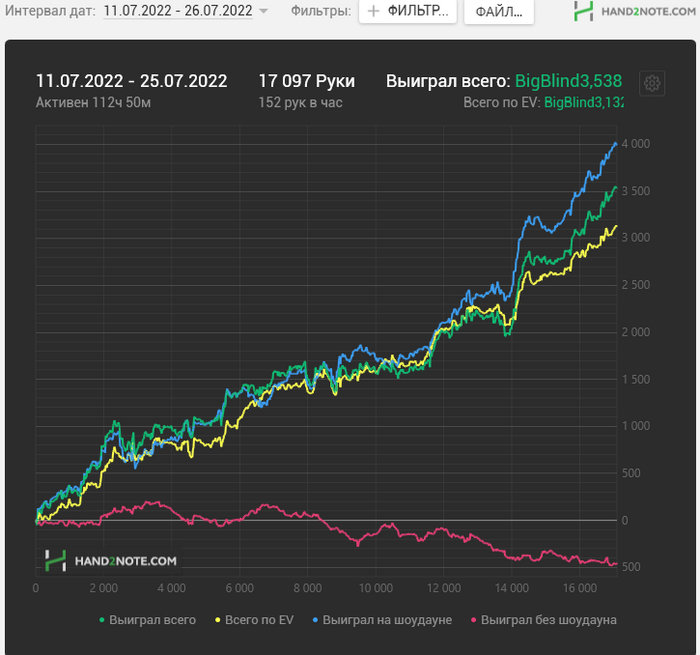Image resolution: width=700 pixels, height=655 pixels.
Task: Click the Всего по EV BigBlind value
Action: point(584,103)
